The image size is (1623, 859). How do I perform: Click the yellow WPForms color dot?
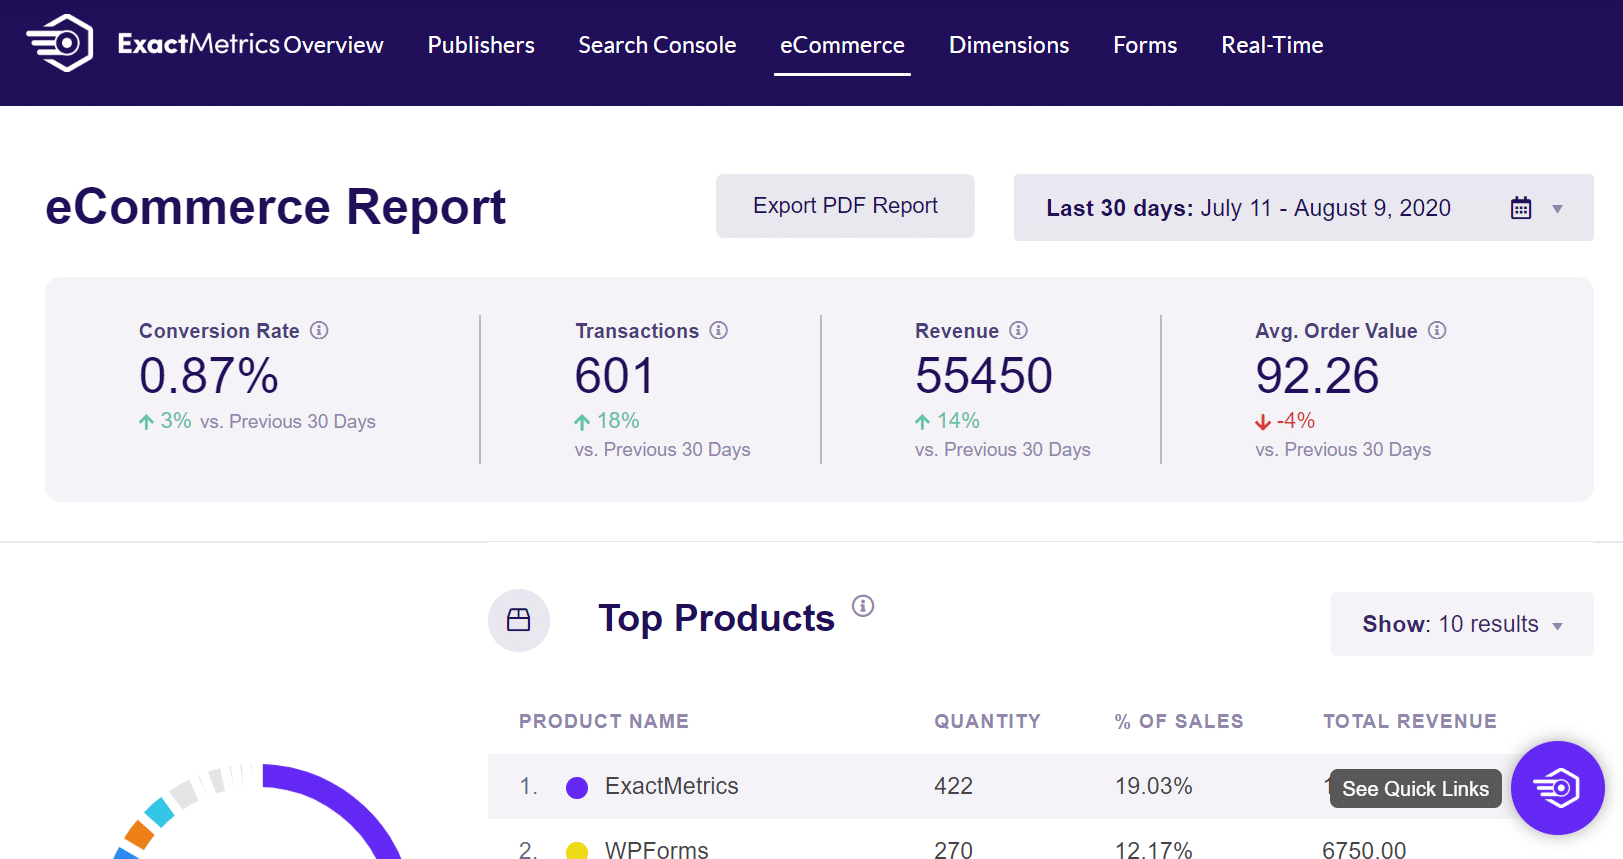(x=577, y=851)
